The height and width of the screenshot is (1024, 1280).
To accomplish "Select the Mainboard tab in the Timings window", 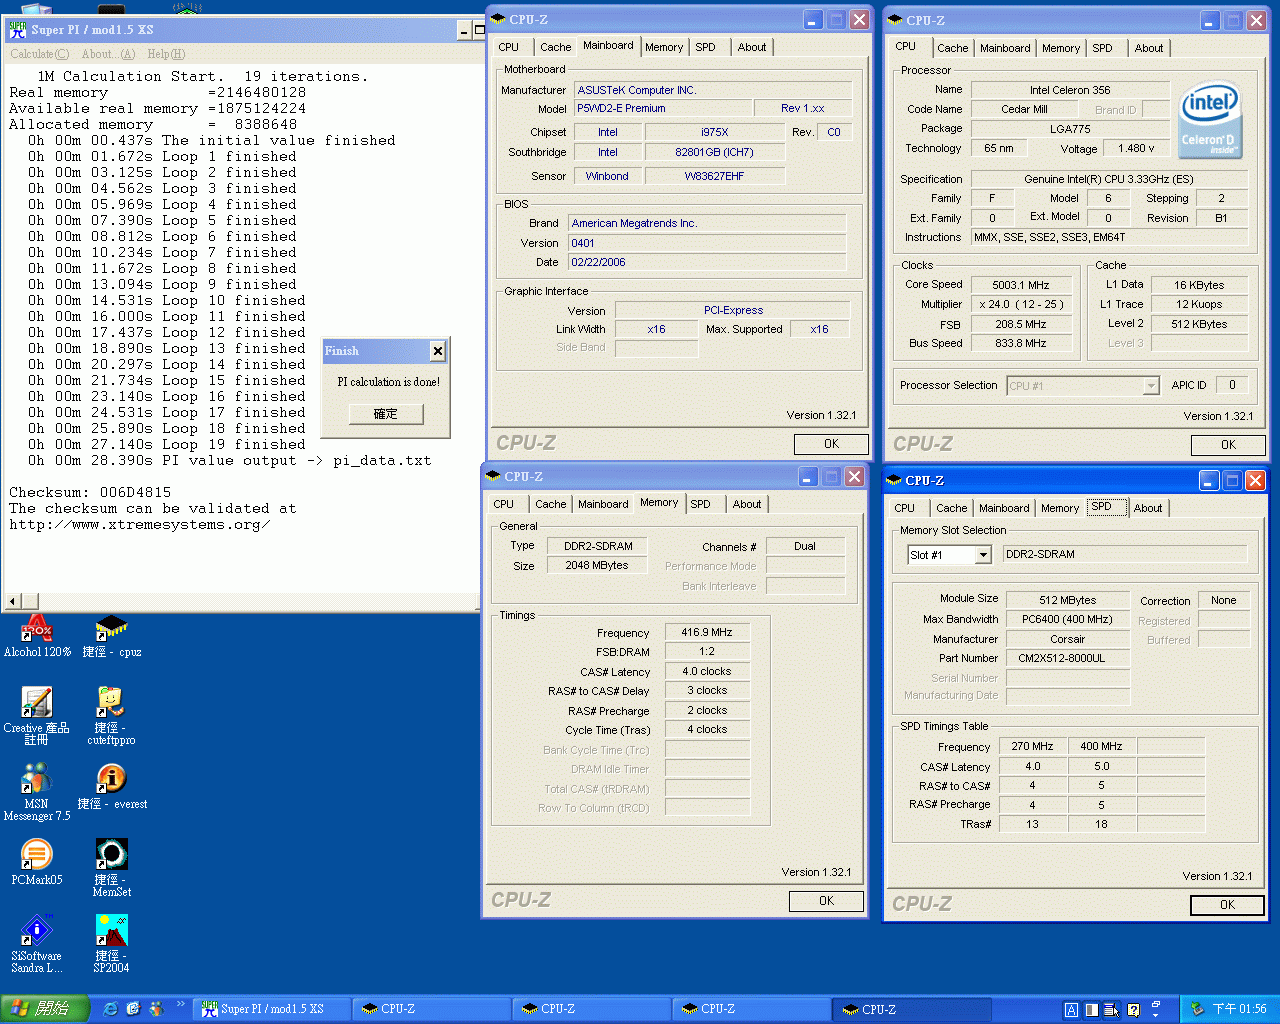I will pos(603,504).
